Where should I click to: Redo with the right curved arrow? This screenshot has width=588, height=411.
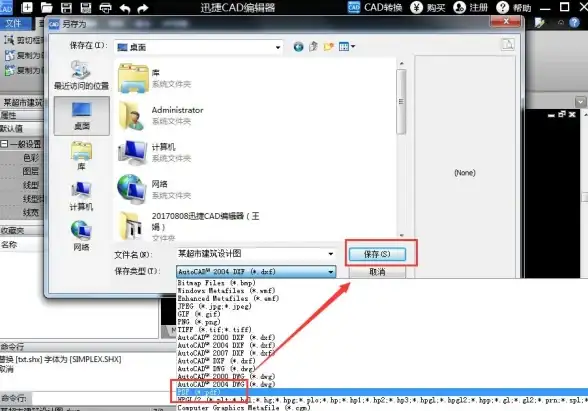(x=143, y=8)
